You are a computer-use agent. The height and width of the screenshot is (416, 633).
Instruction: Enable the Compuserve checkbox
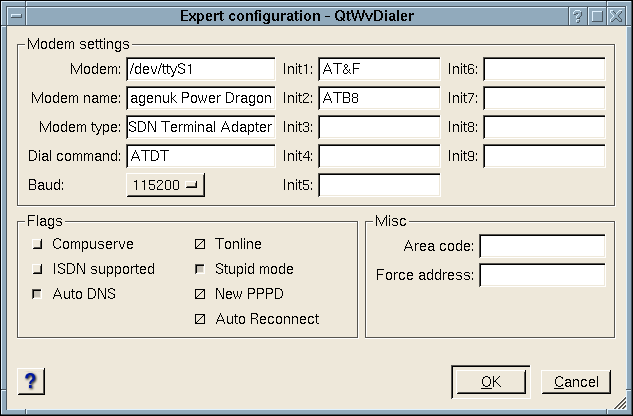point(38,244)
